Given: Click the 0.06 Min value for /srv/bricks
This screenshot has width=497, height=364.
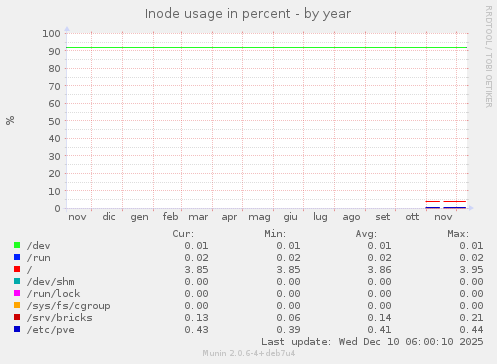Looking at the screenshot, I should coord(288,318).
